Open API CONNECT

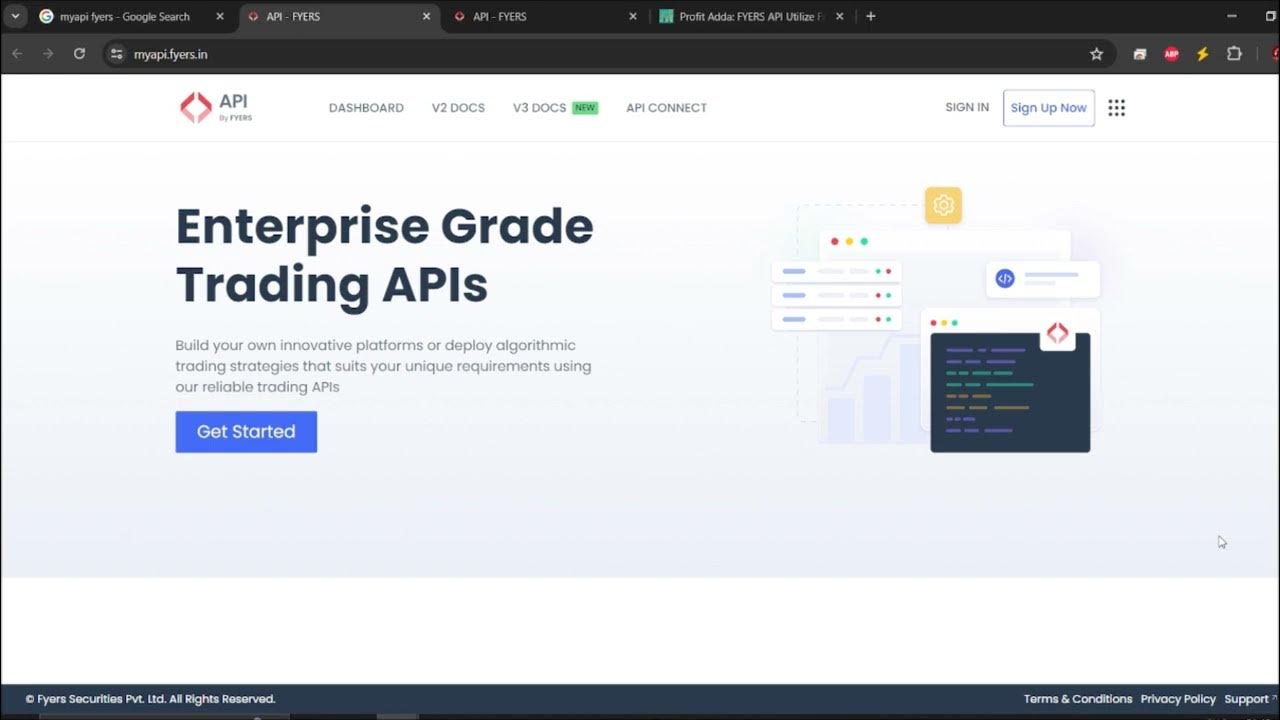(666, 108)
